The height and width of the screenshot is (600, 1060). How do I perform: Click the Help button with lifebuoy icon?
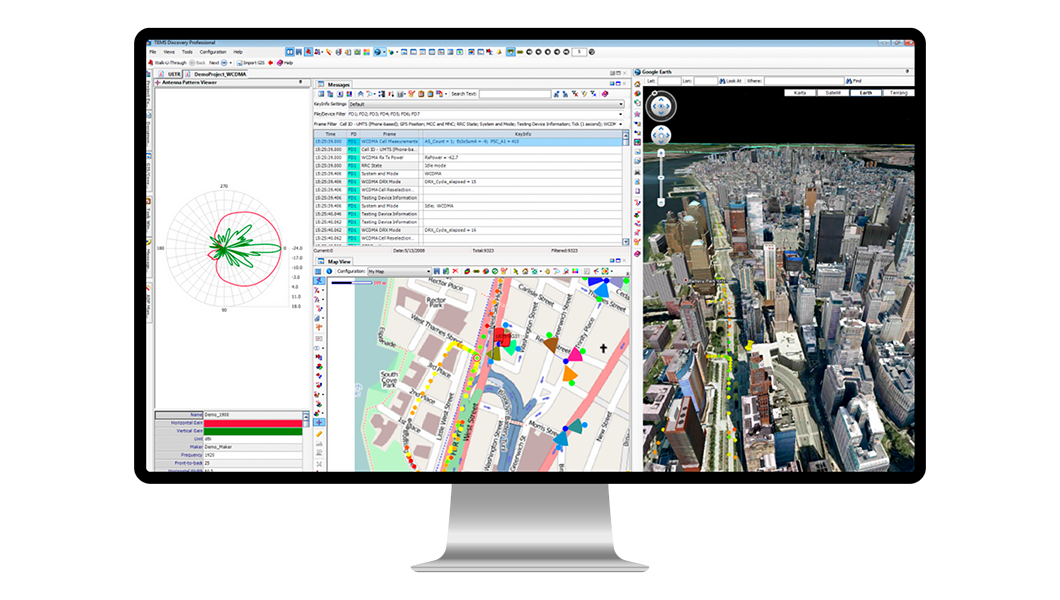coord(285,63)
